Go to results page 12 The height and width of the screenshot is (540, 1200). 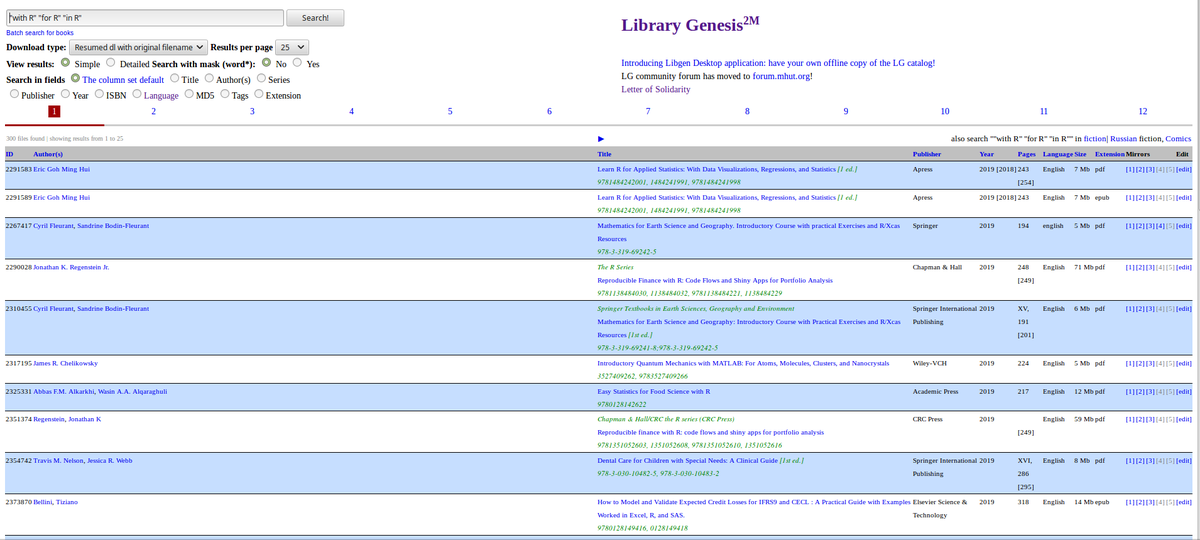pos(1143,111)
